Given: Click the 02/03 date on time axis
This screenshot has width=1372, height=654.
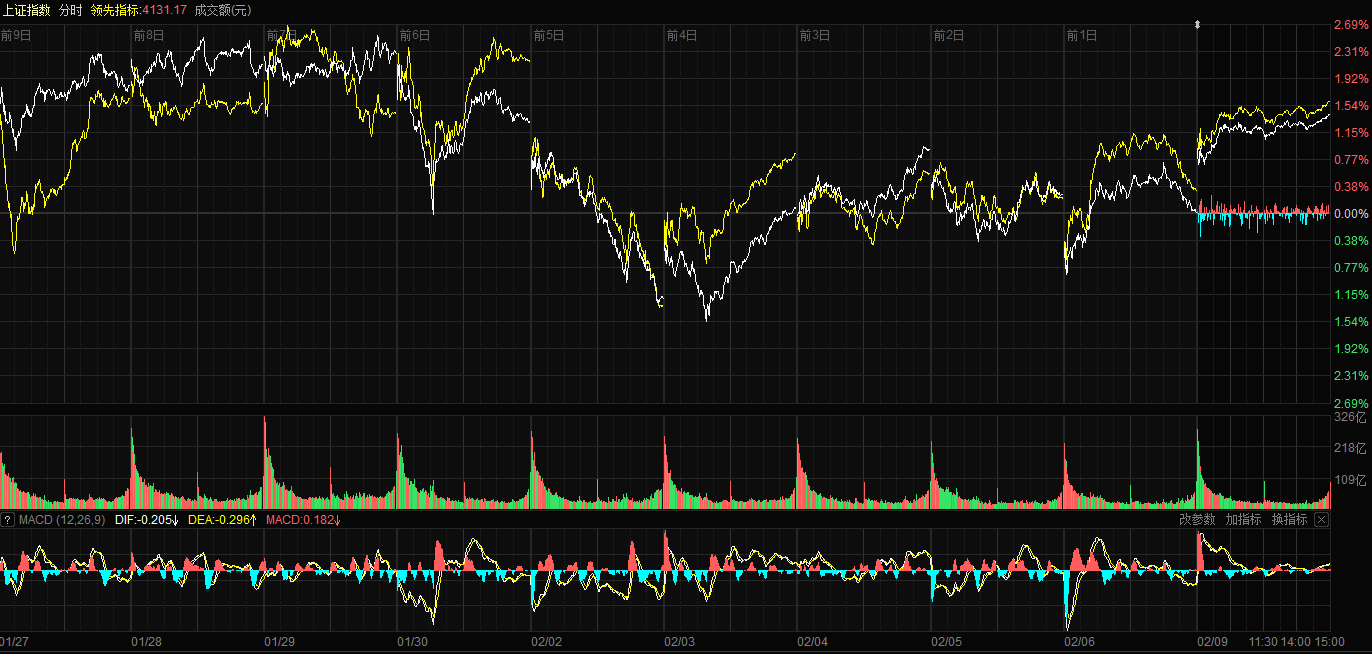Looking at the screenshot, I should pos(679,641).
